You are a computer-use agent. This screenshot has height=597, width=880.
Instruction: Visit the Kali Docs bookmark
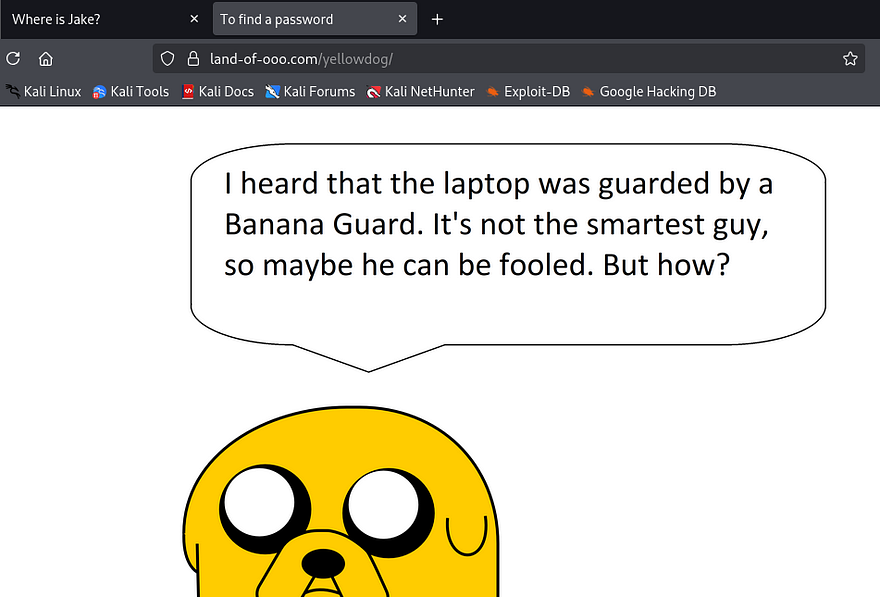click(218, 92)
